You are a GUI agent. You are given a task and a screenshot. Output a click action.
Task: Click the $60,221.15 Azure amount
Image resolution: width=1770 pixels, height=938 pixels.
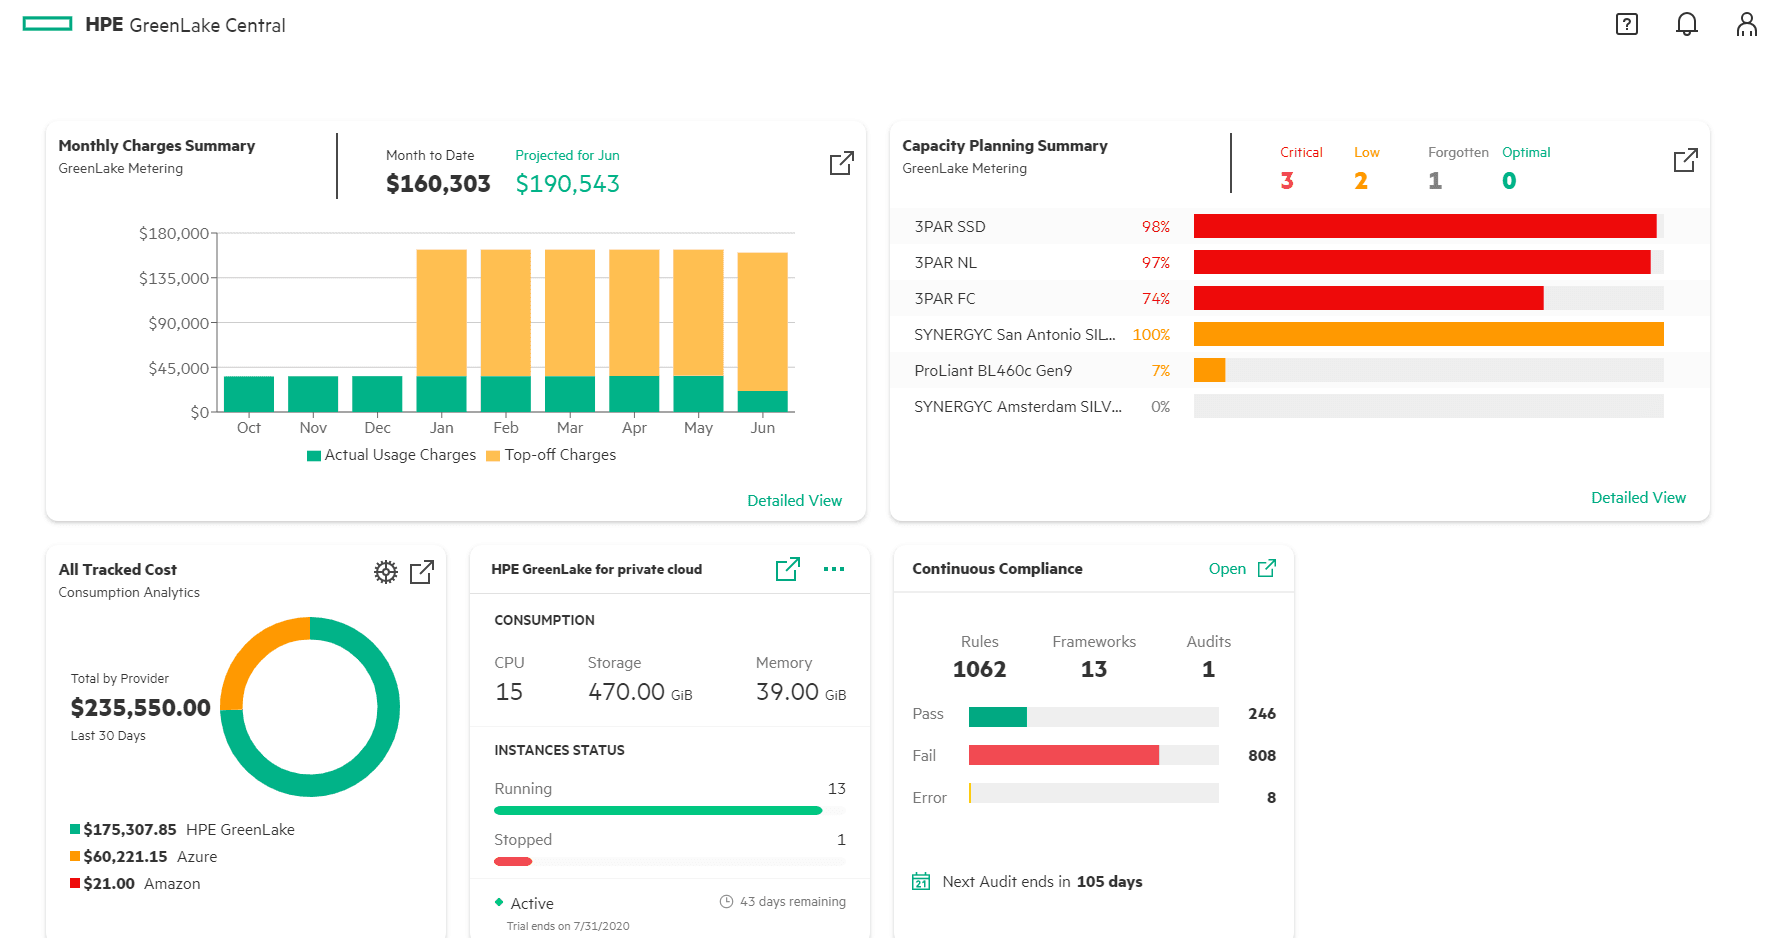125,856
